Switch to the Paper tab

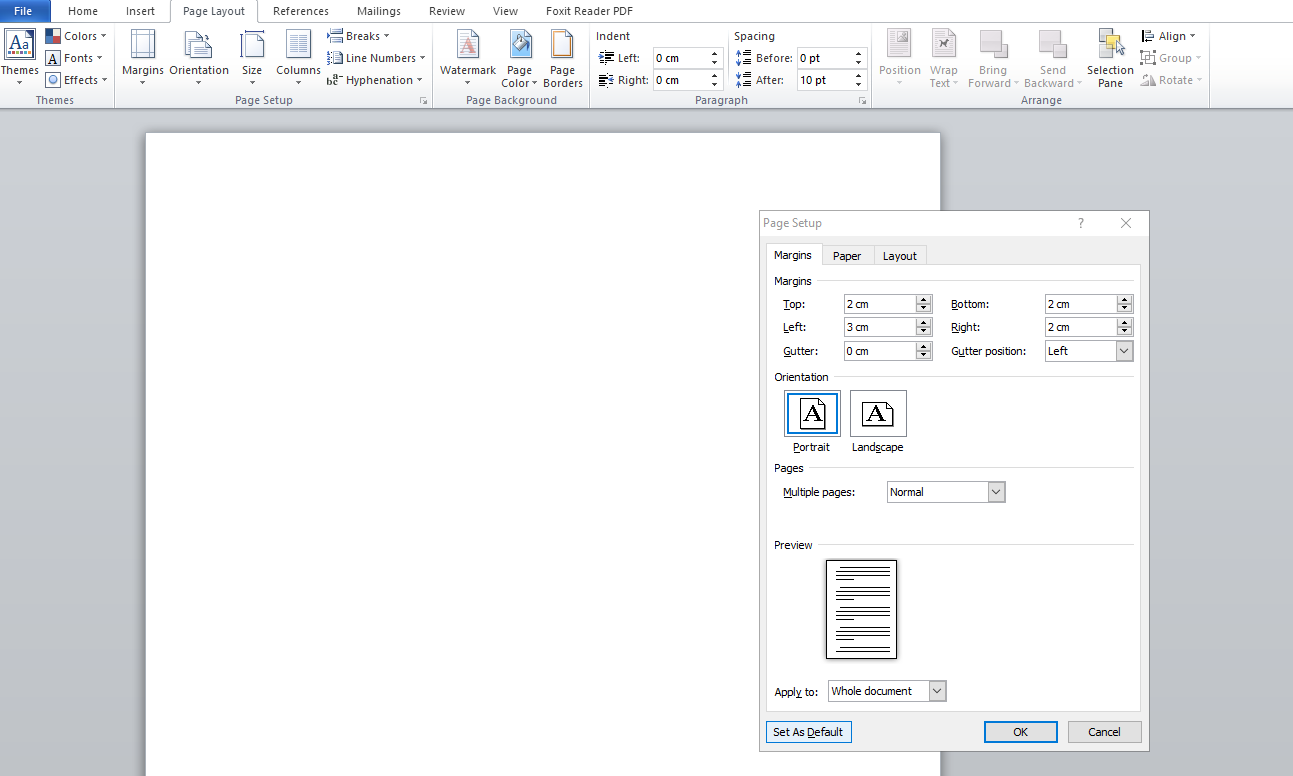[x=847, y=256]
